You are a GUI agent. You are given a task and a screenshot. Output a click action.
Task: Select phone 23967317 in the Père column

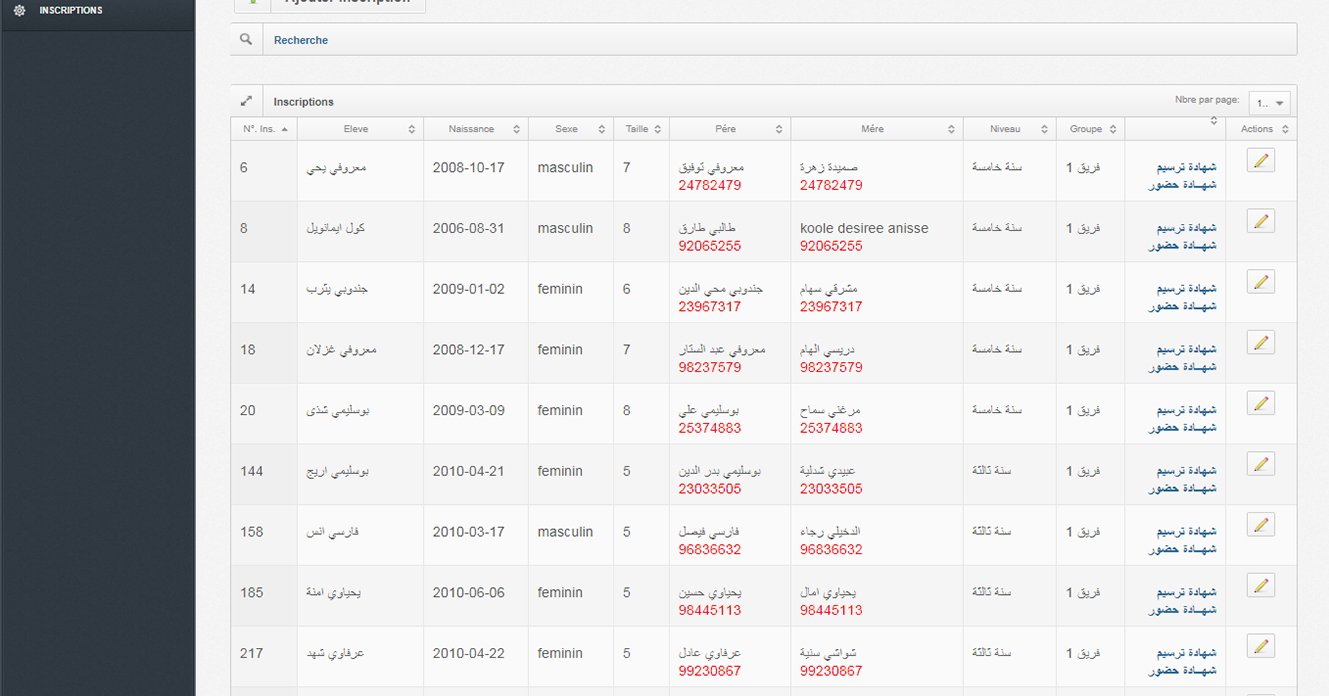click(710, 307)
